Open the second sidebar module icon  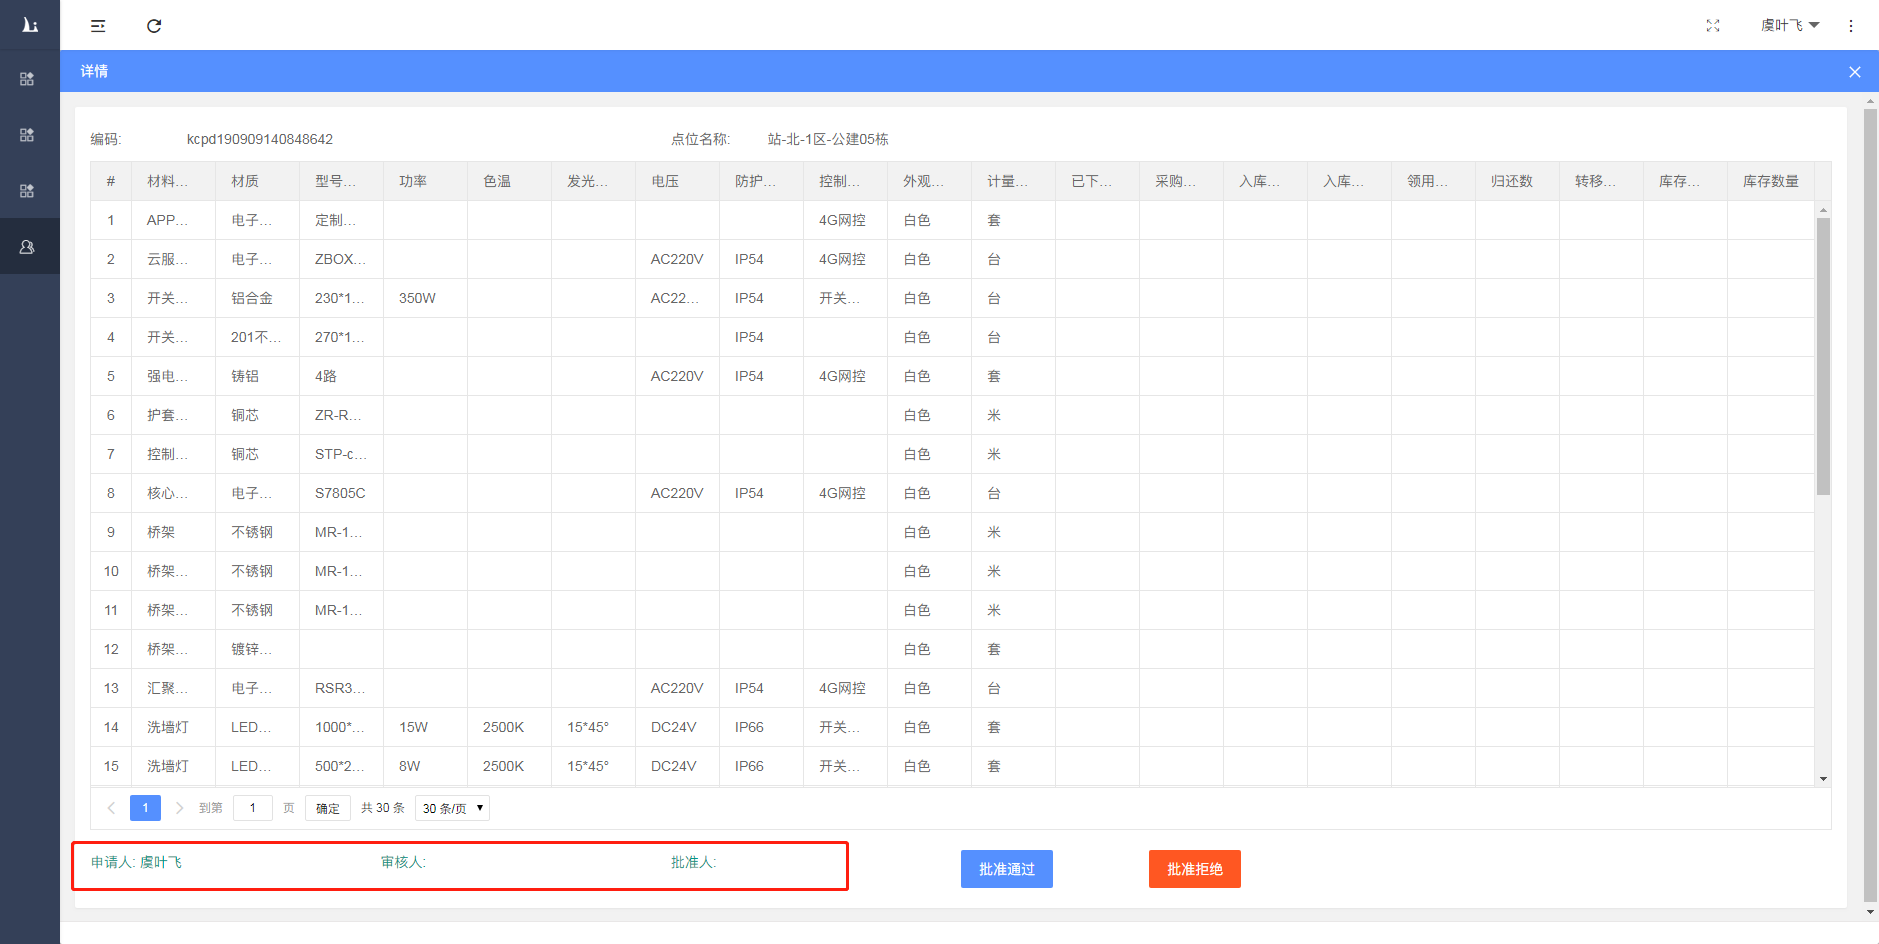click(28, 135)
